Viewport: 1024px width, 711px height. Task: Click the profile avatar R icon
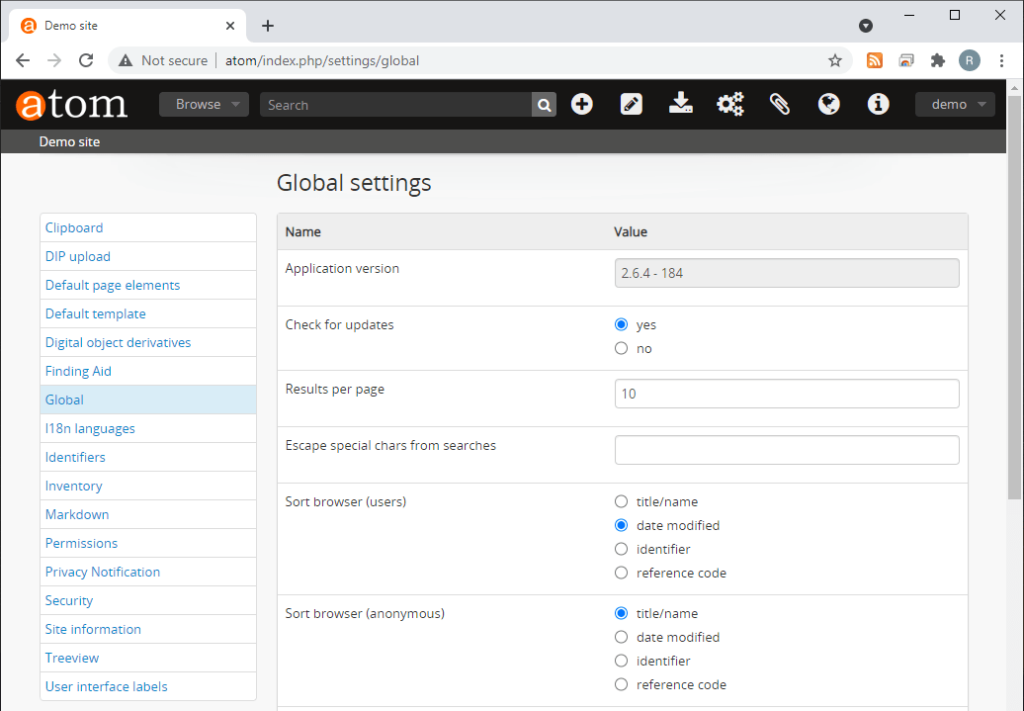(969, 61)
